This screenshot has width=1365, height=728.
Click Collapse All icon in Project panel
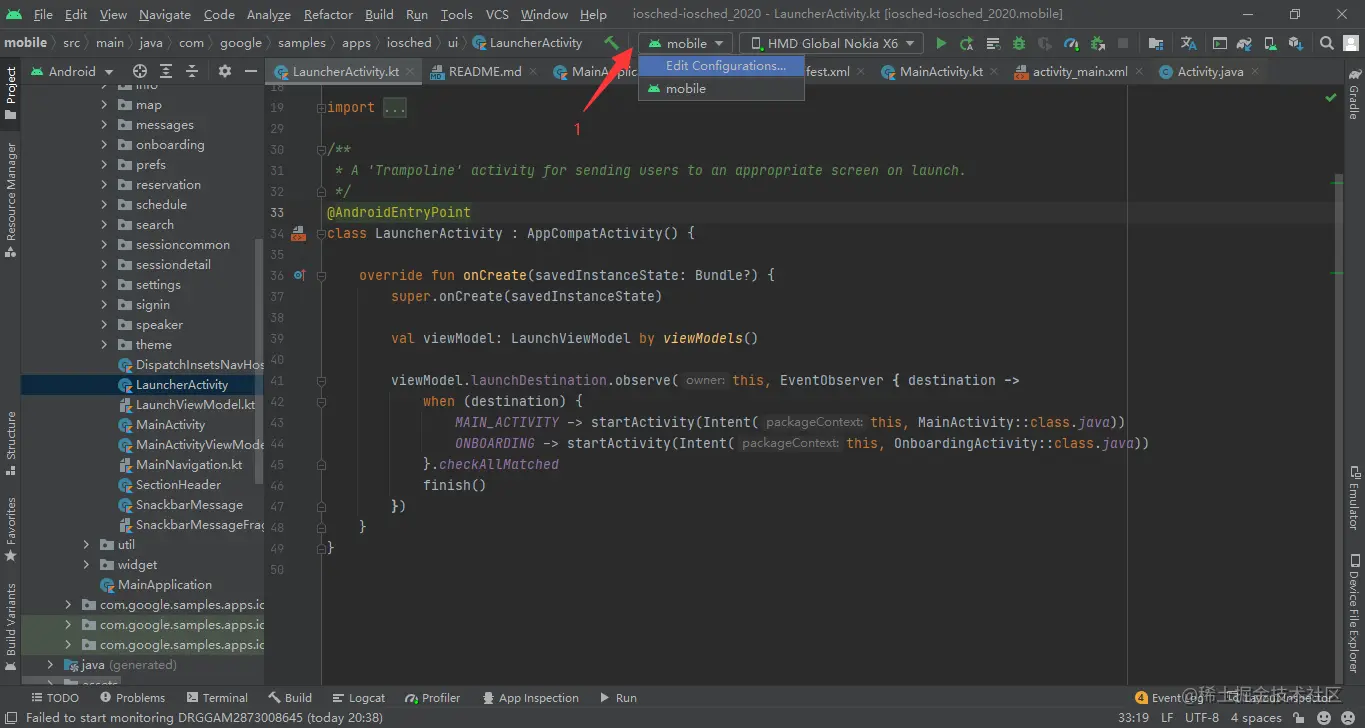coord(192,71)
